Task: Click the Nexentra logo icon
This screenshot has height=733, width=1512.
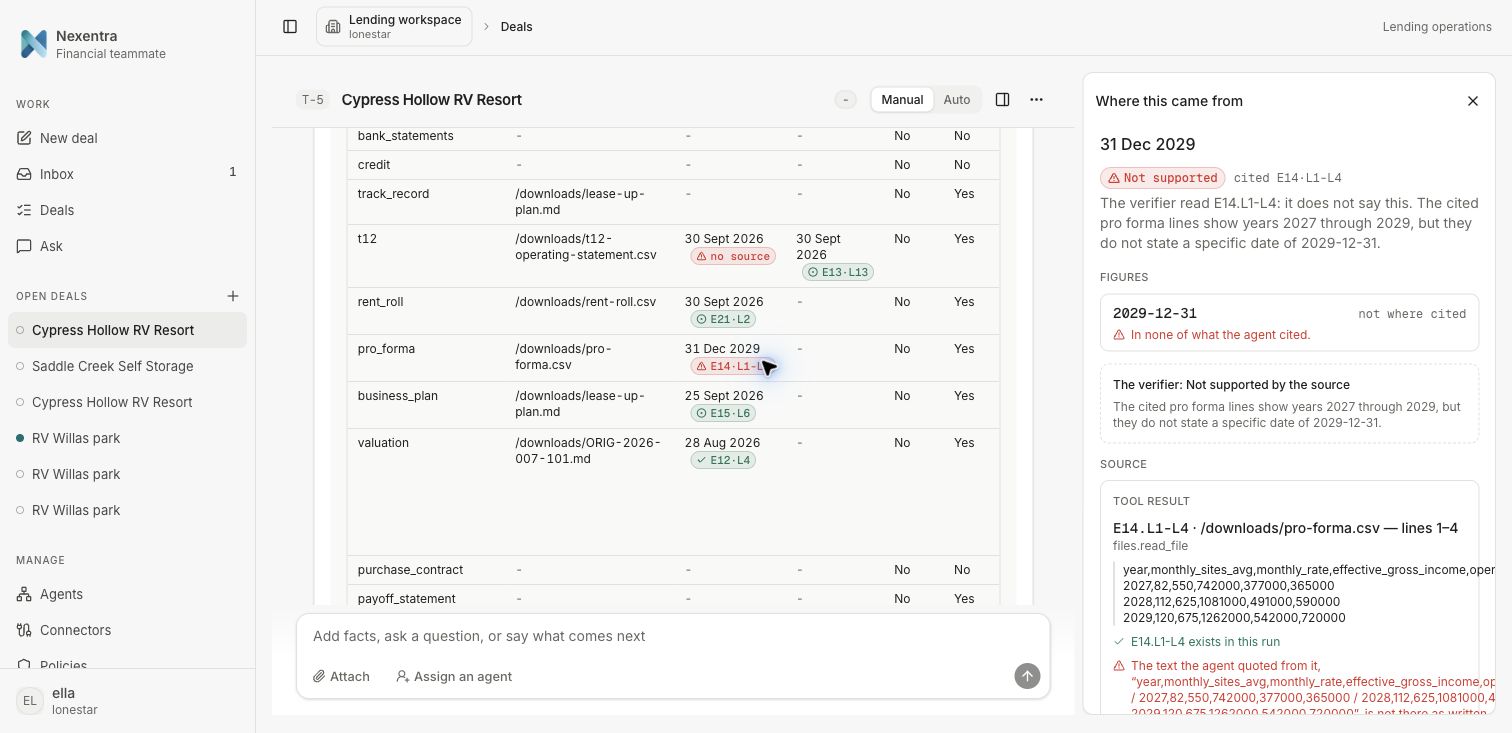Action: coord(34,44)
